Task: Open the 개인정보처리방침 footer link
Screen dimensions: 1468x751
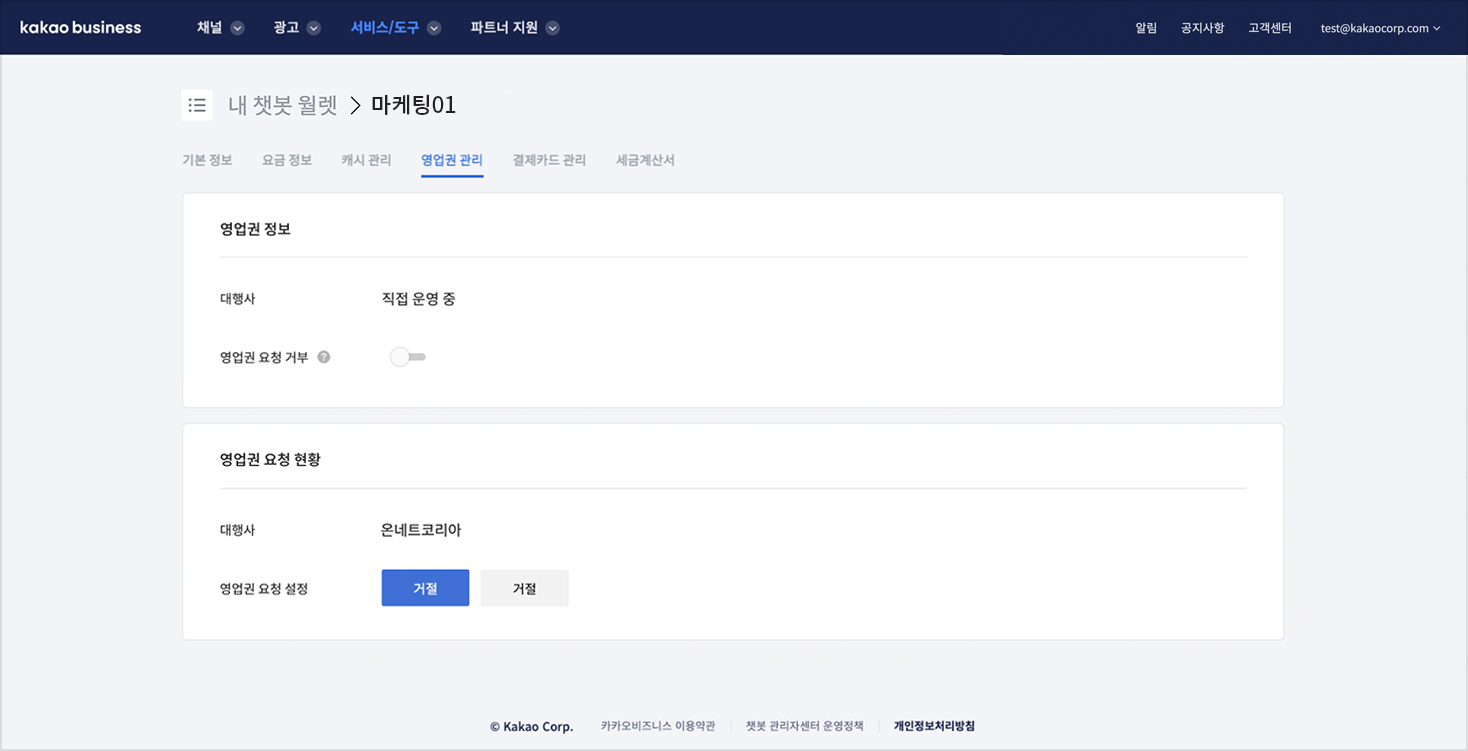Action: point(934,726)
